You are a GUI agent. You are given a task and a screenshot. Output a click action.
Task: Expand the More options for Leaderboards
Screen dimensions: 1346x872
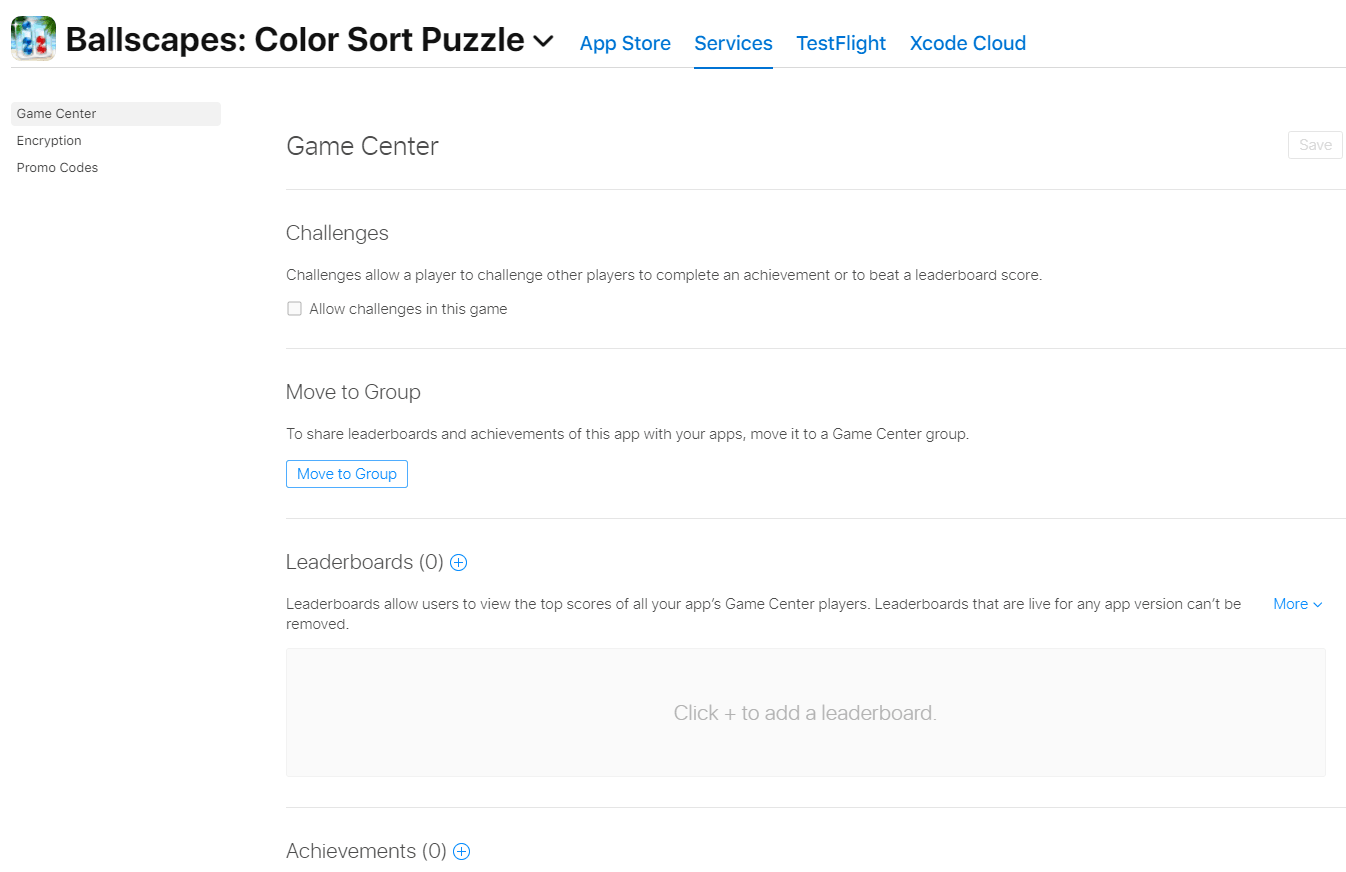point(1296,604)
